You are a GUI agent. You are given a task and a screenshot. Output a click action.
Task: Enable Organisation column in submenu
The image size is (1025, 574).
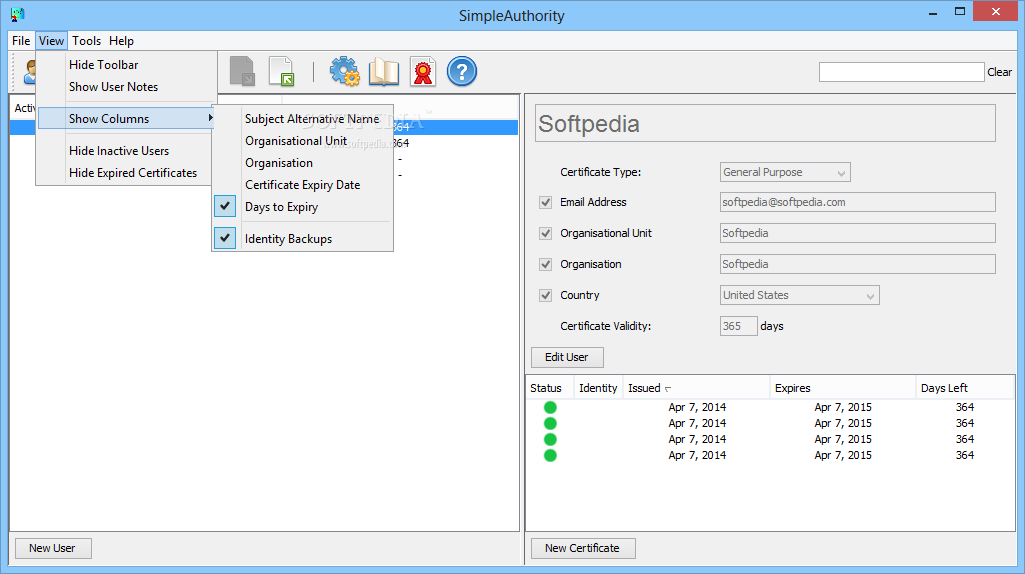coord(303,163)
